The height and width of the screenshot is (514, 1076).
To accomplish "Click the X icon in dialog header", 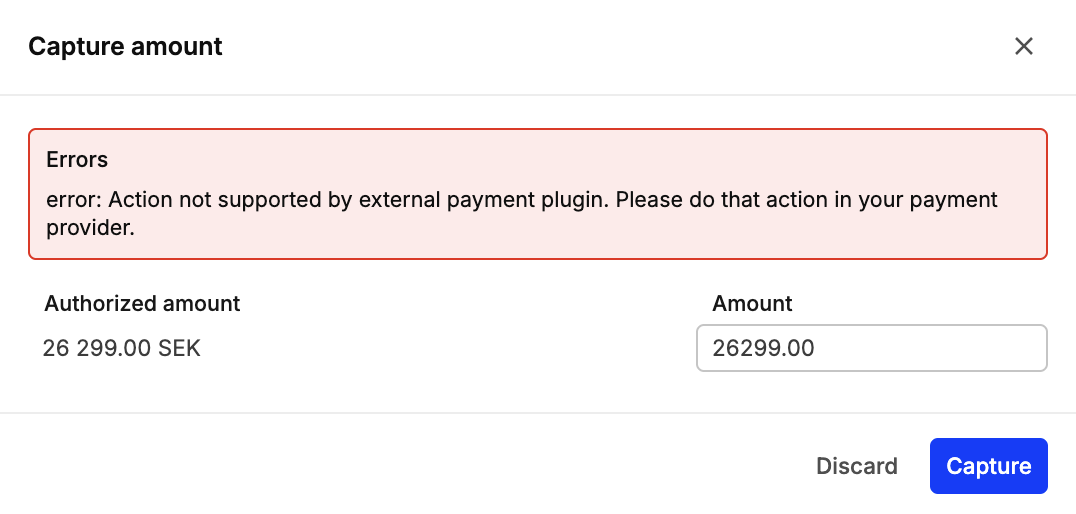I will [x=1023, y=46].
